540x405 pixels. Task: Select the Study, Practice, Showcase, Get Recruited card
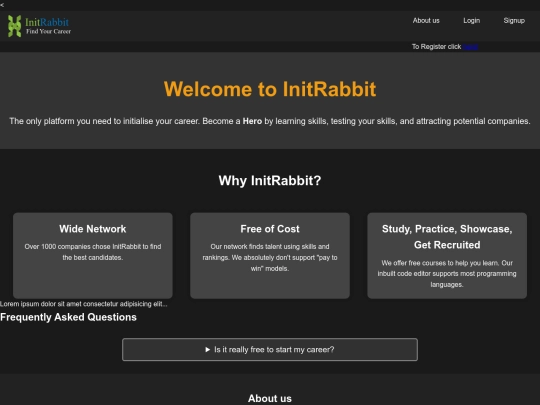pyautogui.click(x=447, y=256)
